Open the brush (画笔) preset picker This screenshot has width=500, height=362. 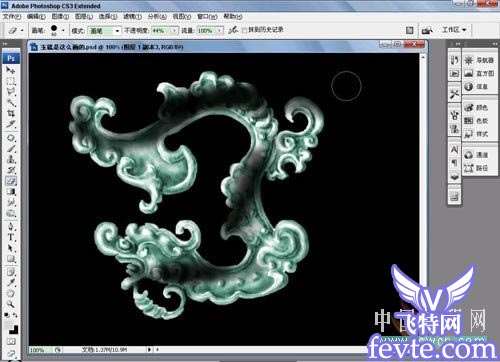[x=57, y=30]
